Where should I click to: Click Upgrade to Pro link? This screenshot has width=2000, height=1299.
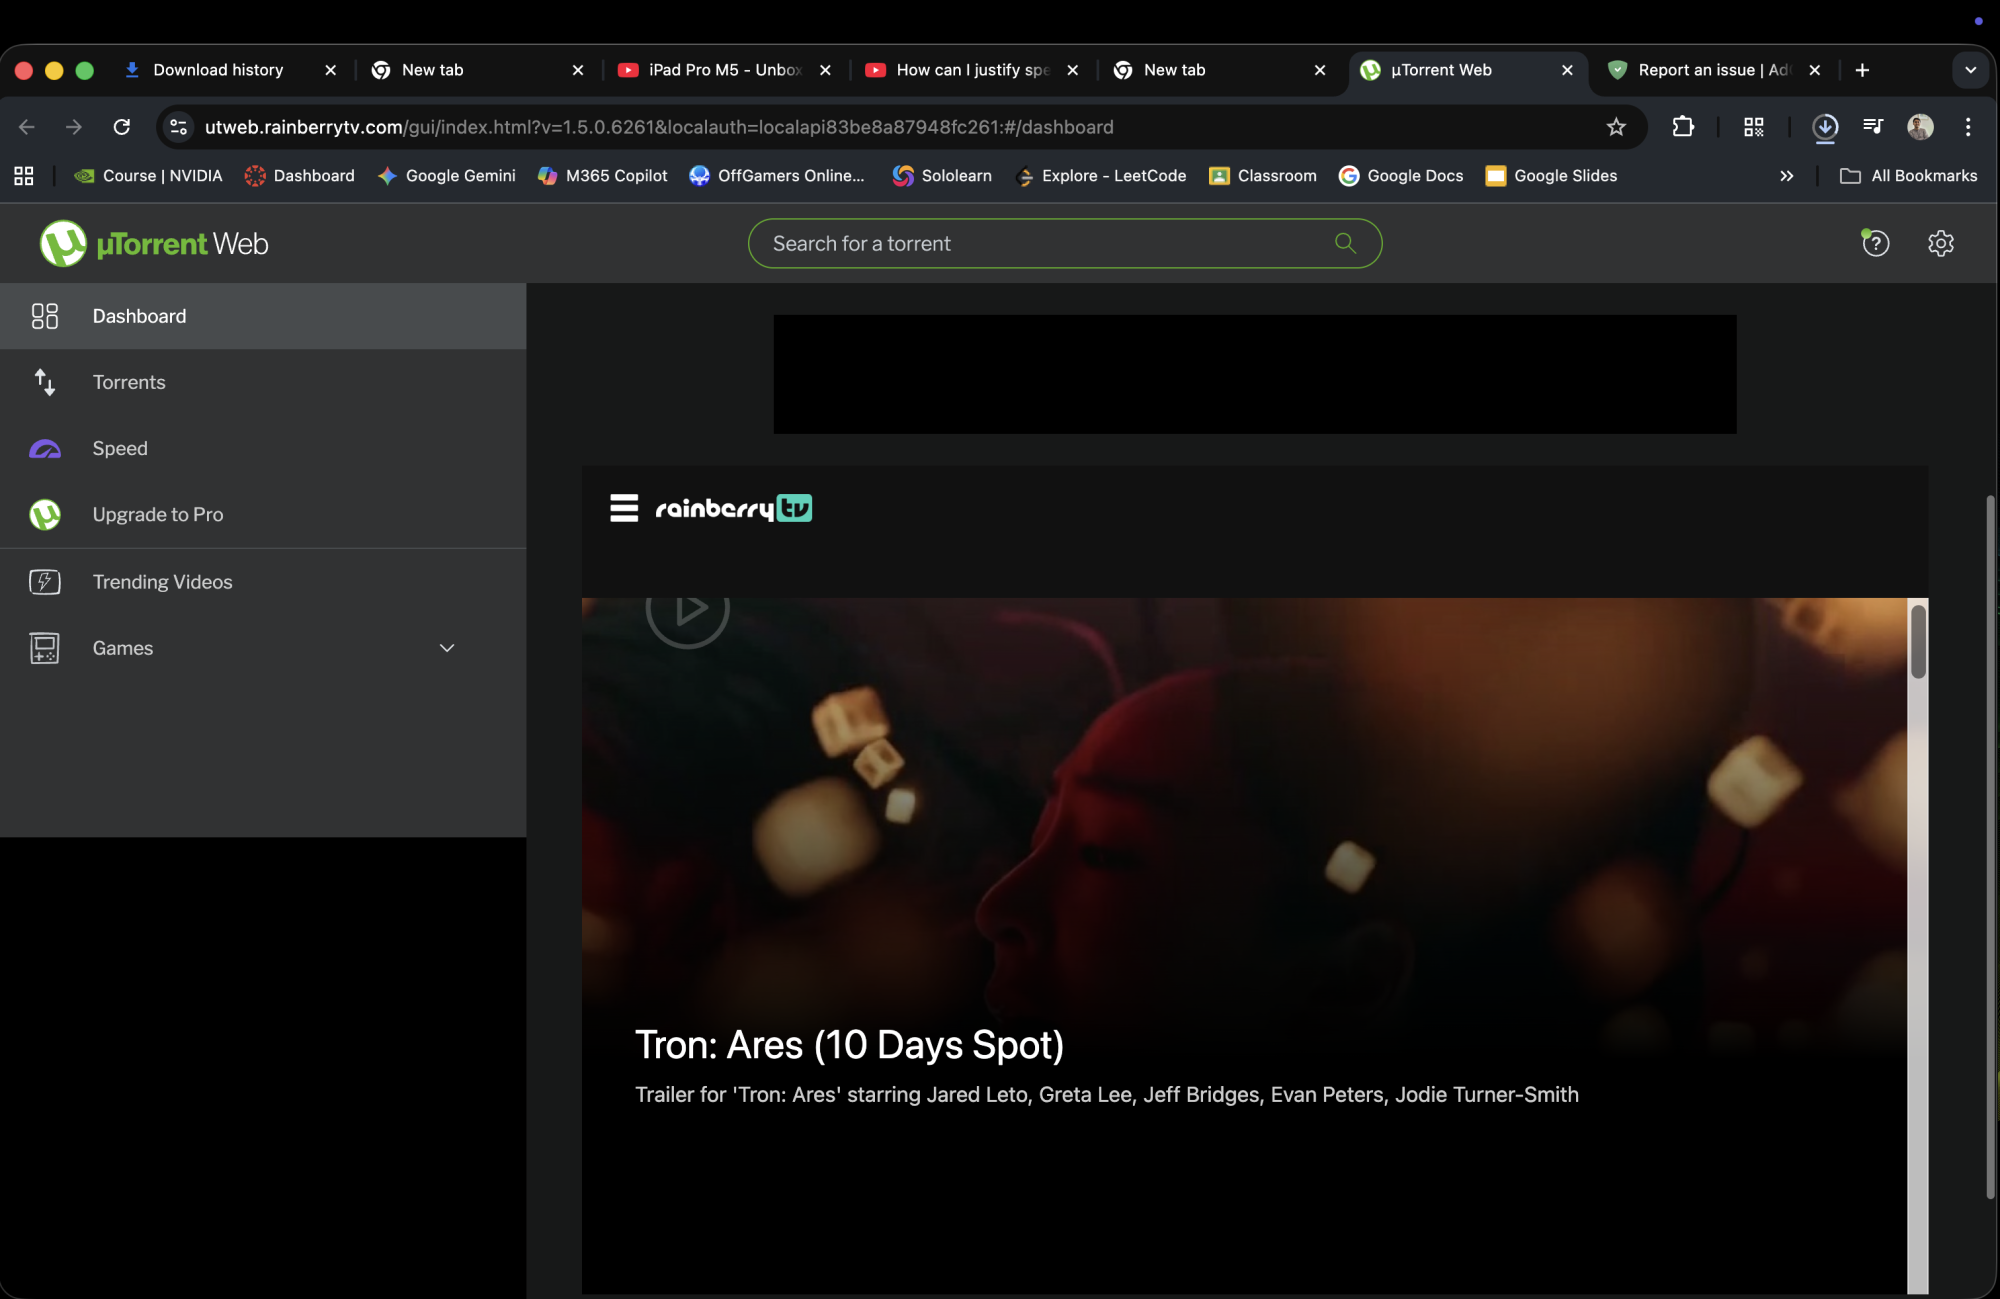click(157, 515)
